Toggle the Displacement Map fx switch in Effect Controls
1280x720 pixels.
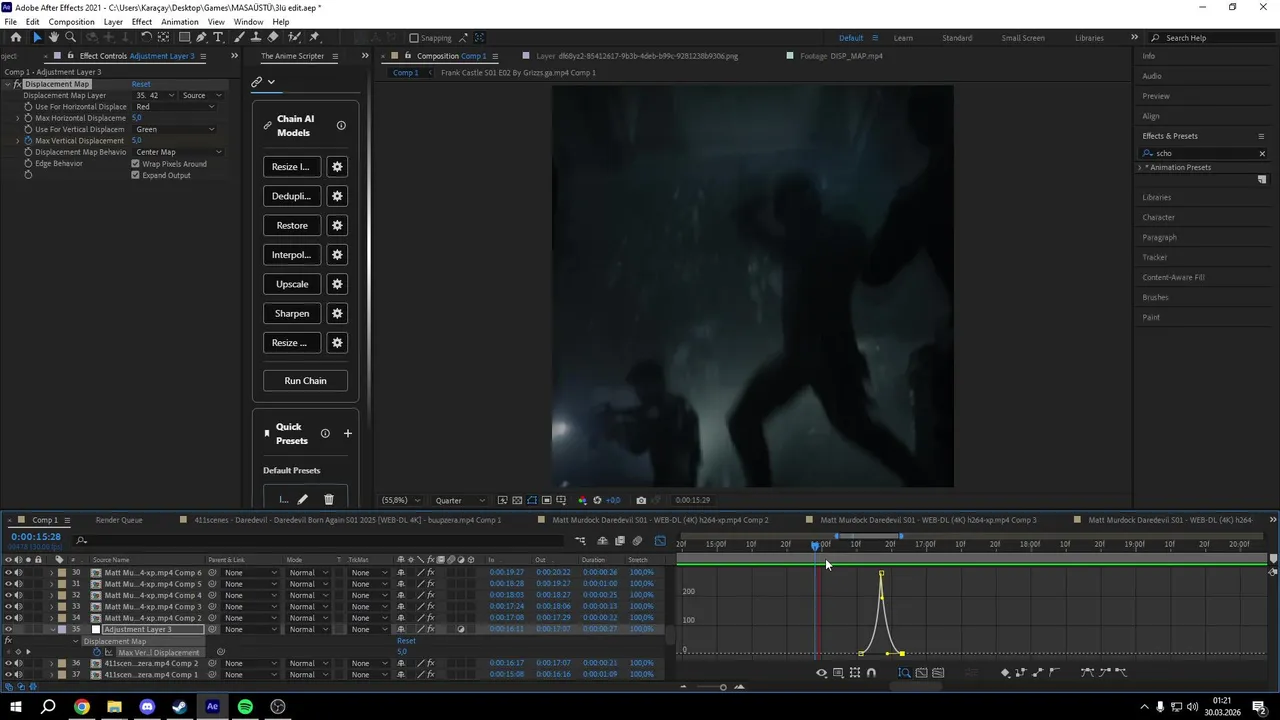click(17, 84)
